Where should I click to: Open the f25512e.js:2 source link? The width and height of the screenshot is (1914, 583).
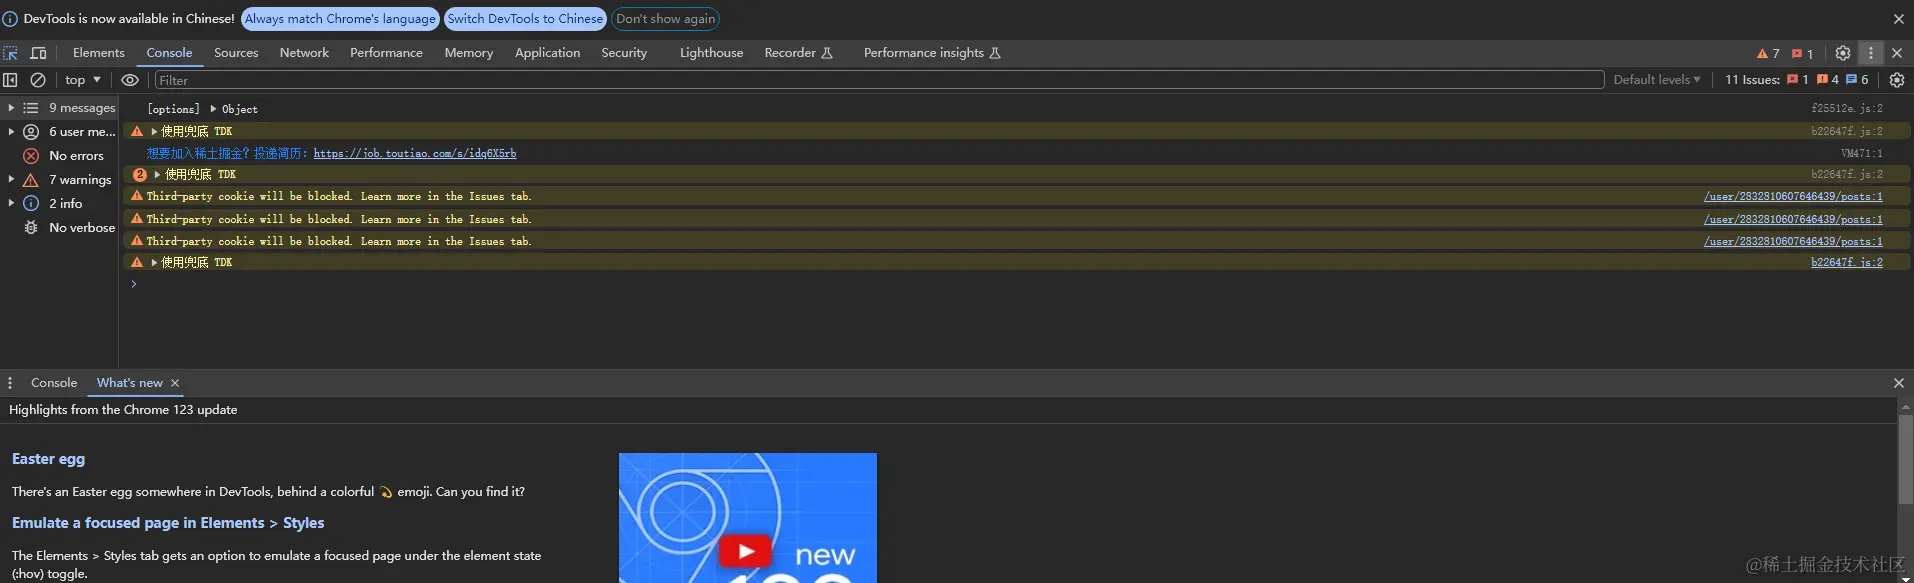click(1846, 108)
